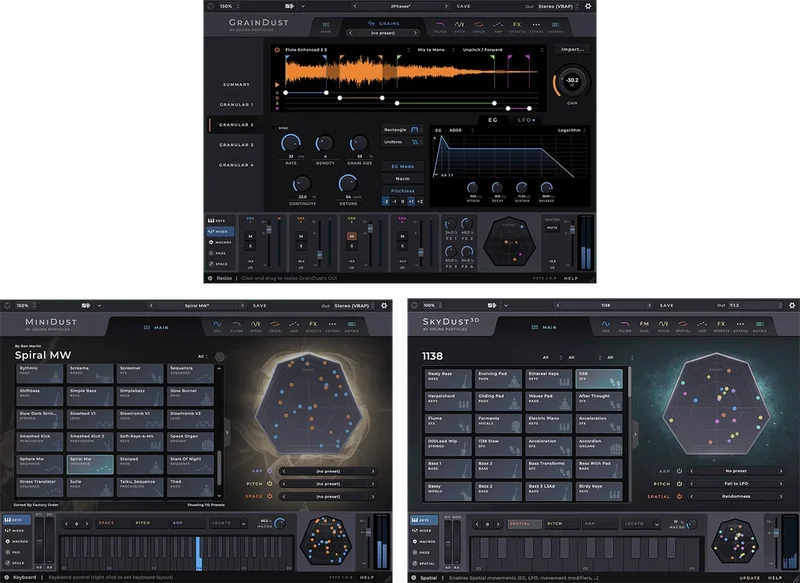Image resolution: width=800 pixels, height=583 pixels.
Task: Click the Gain knob in GrainDust
Action: [x=571, y=81]
